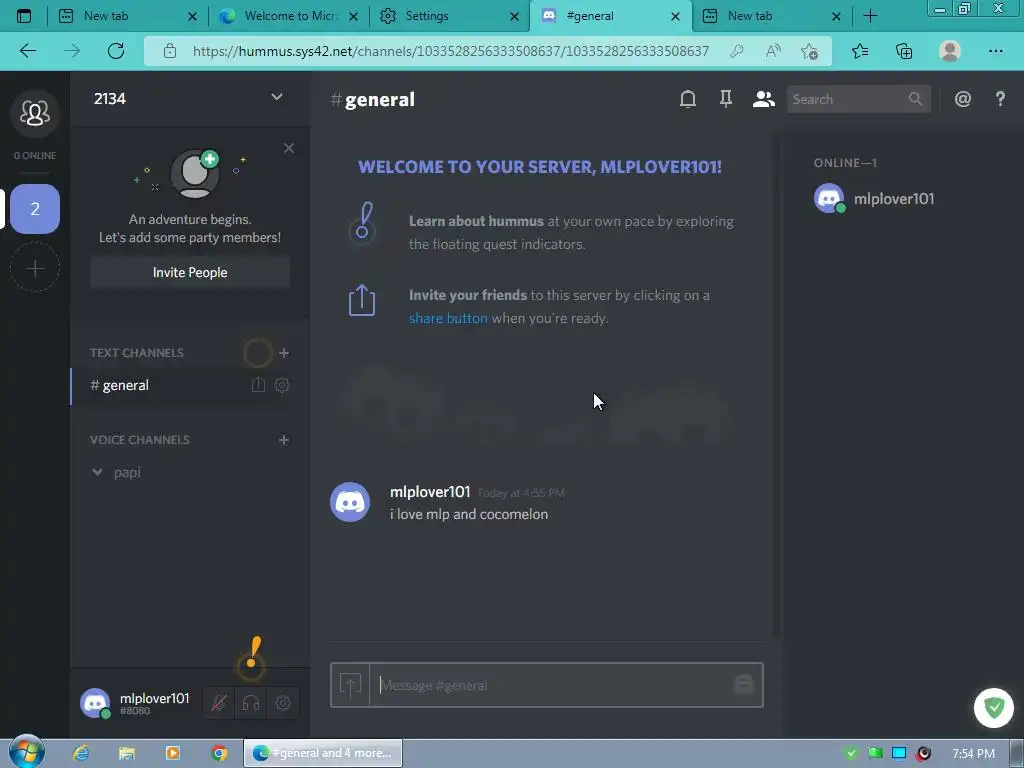1024x768 pixels.
Task: Click the channel Search field
Action: pyautogui.click(x=858, y=99)
